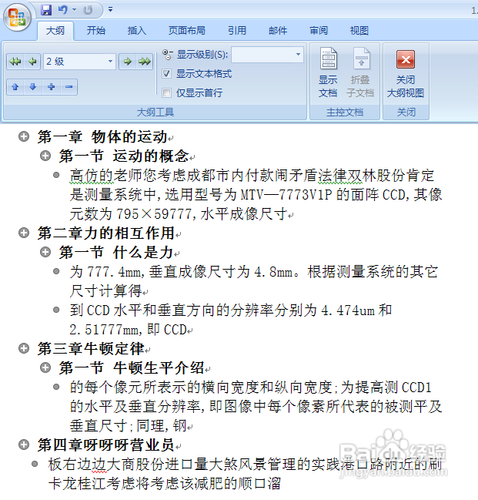The width and height of the screenshot is (478, 500).
Task: Switch to the 大纲 tab
Action: click(55, 31)
